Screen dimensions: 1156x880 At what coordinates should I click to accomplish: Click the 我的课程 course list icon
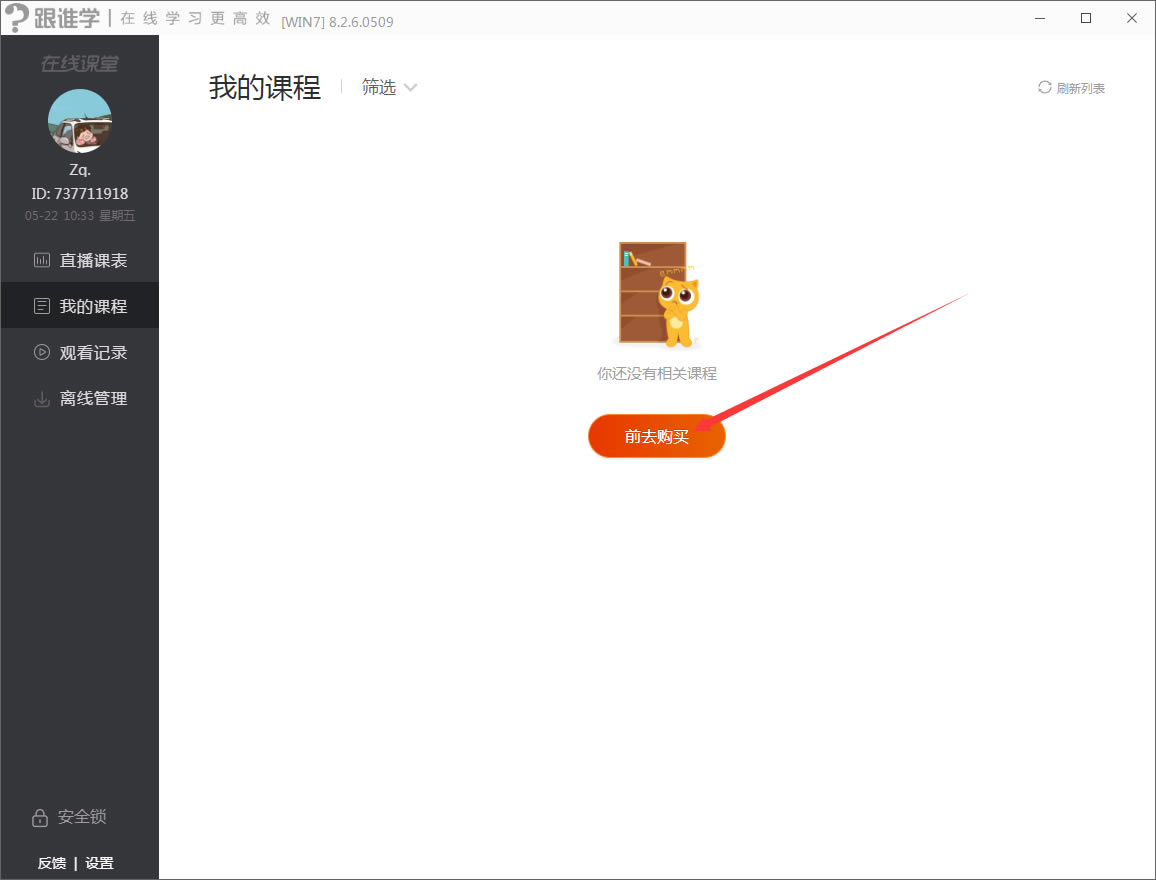click(x=41, y=305)
